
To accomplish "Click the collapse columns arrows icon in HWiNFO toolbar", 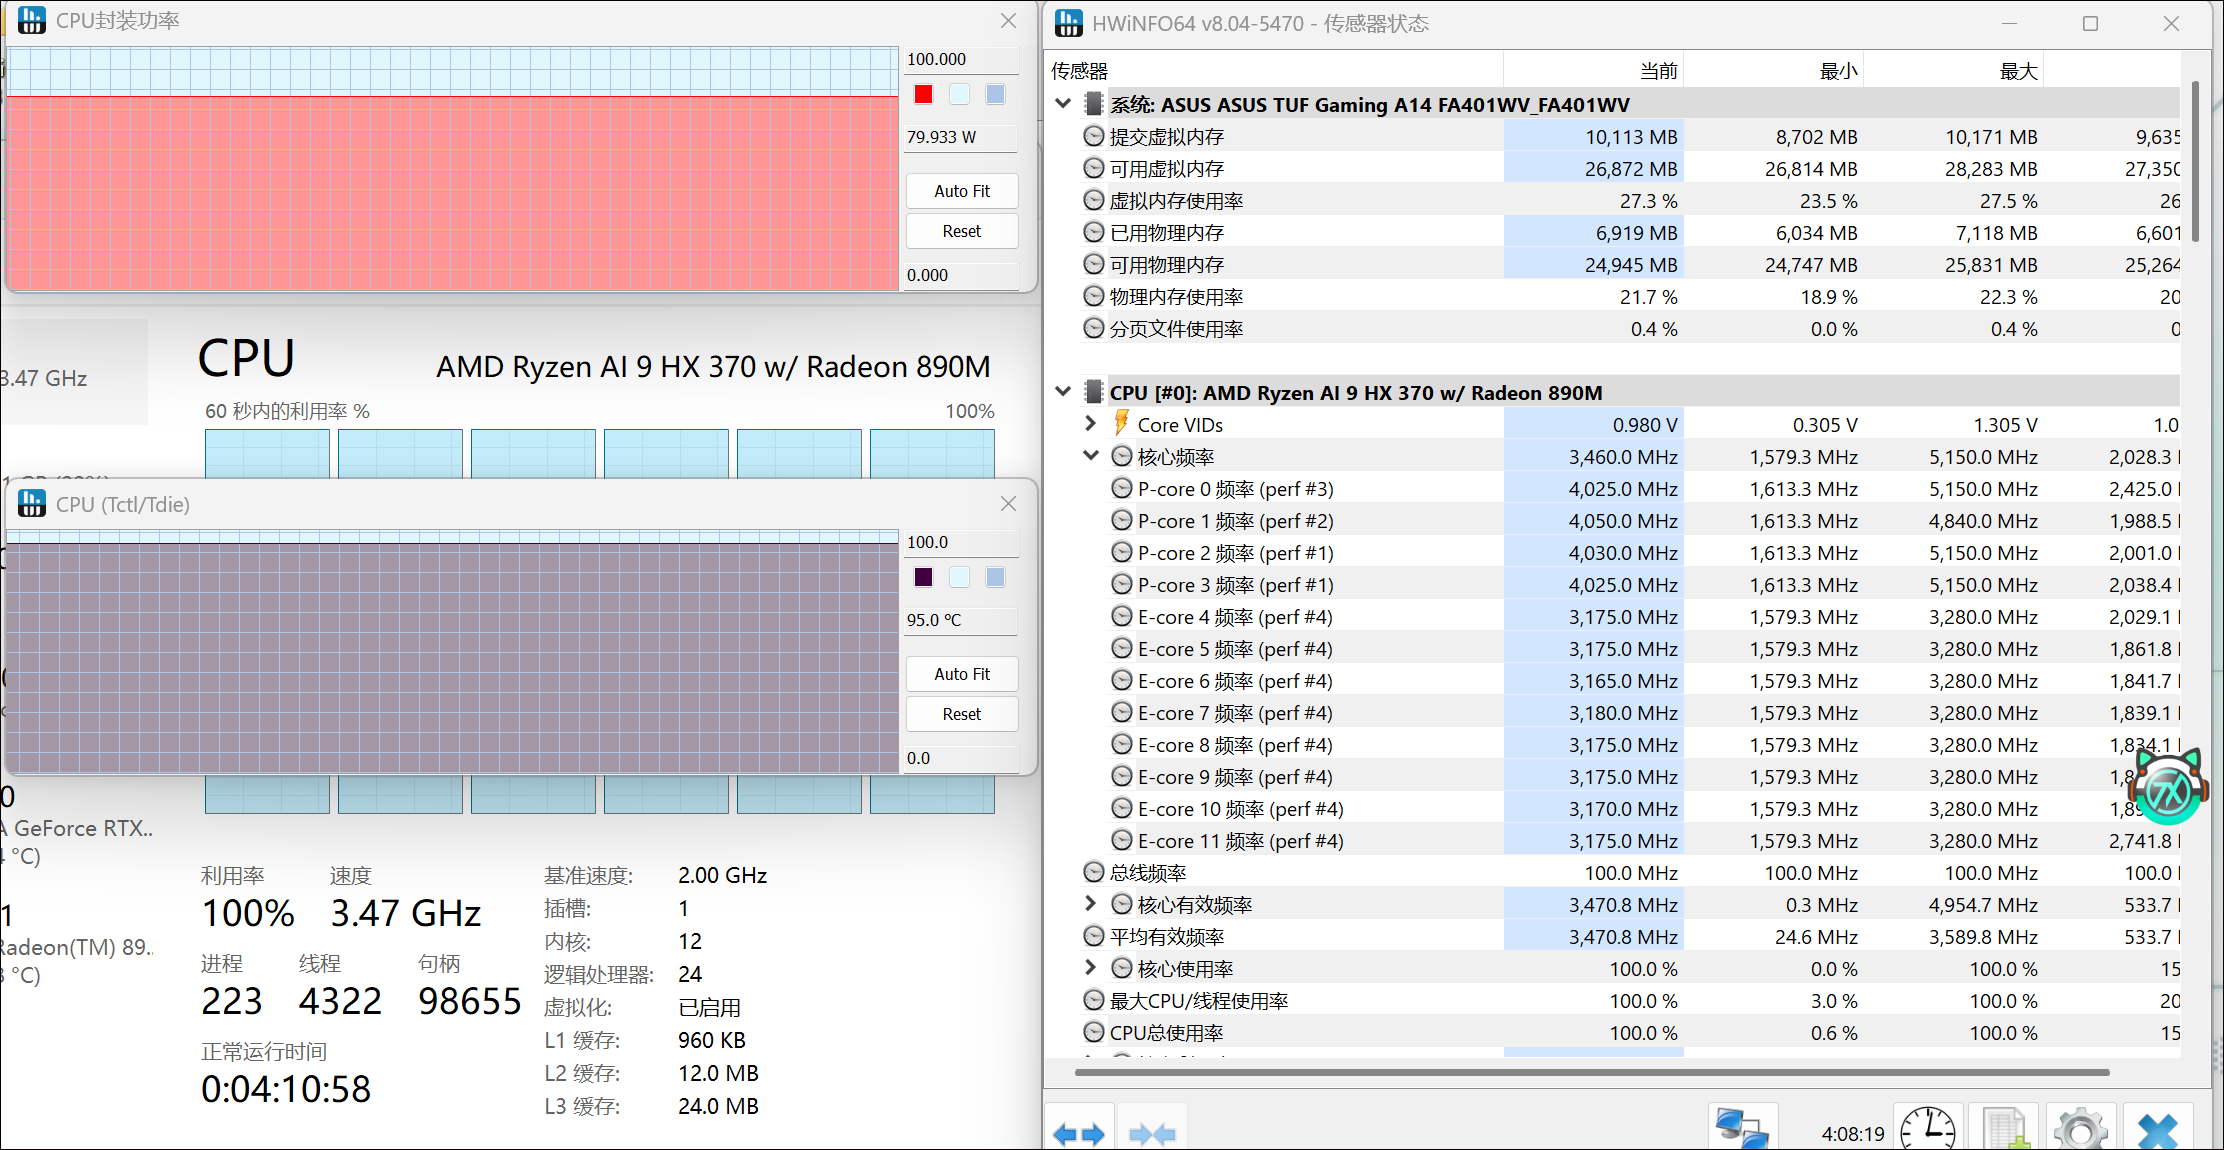I will point(1152,1133).
